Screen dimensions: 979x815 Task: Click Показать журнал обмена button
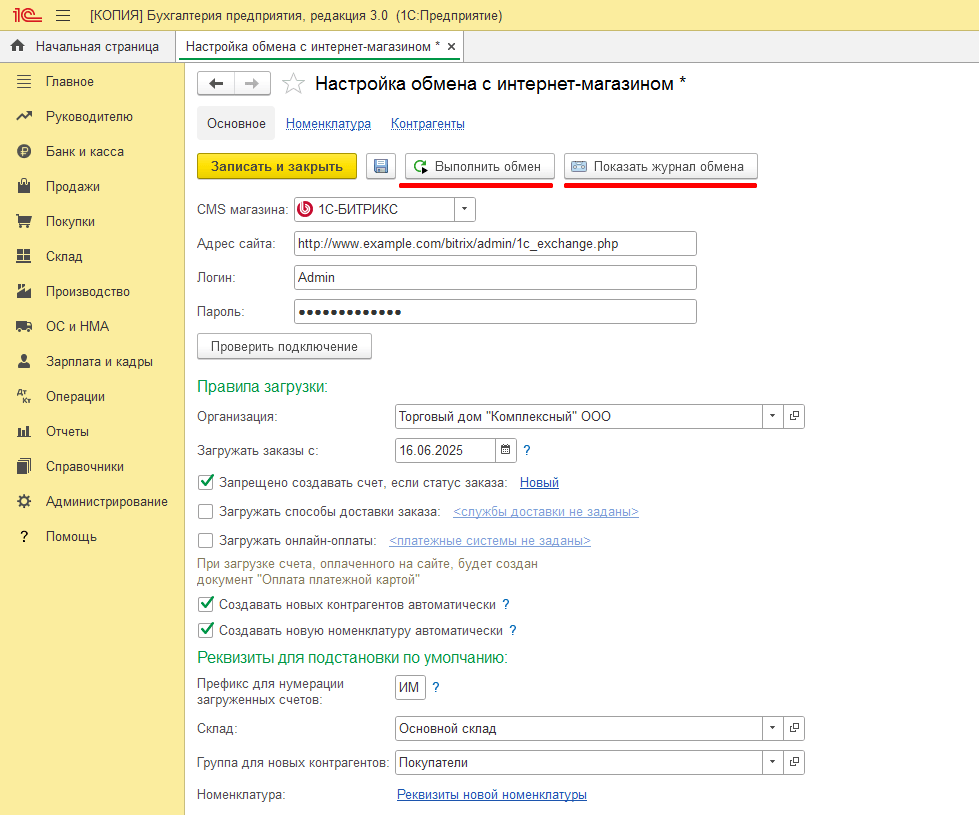coord(661,166)
